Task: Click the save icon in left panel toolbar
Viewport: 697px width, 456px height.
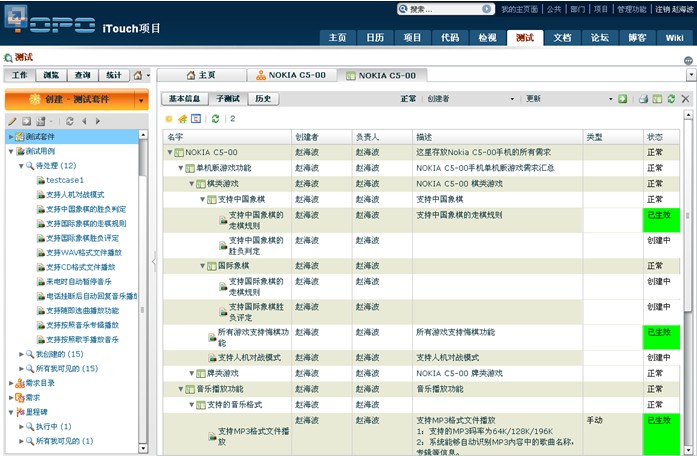Action: click(41, 121)
